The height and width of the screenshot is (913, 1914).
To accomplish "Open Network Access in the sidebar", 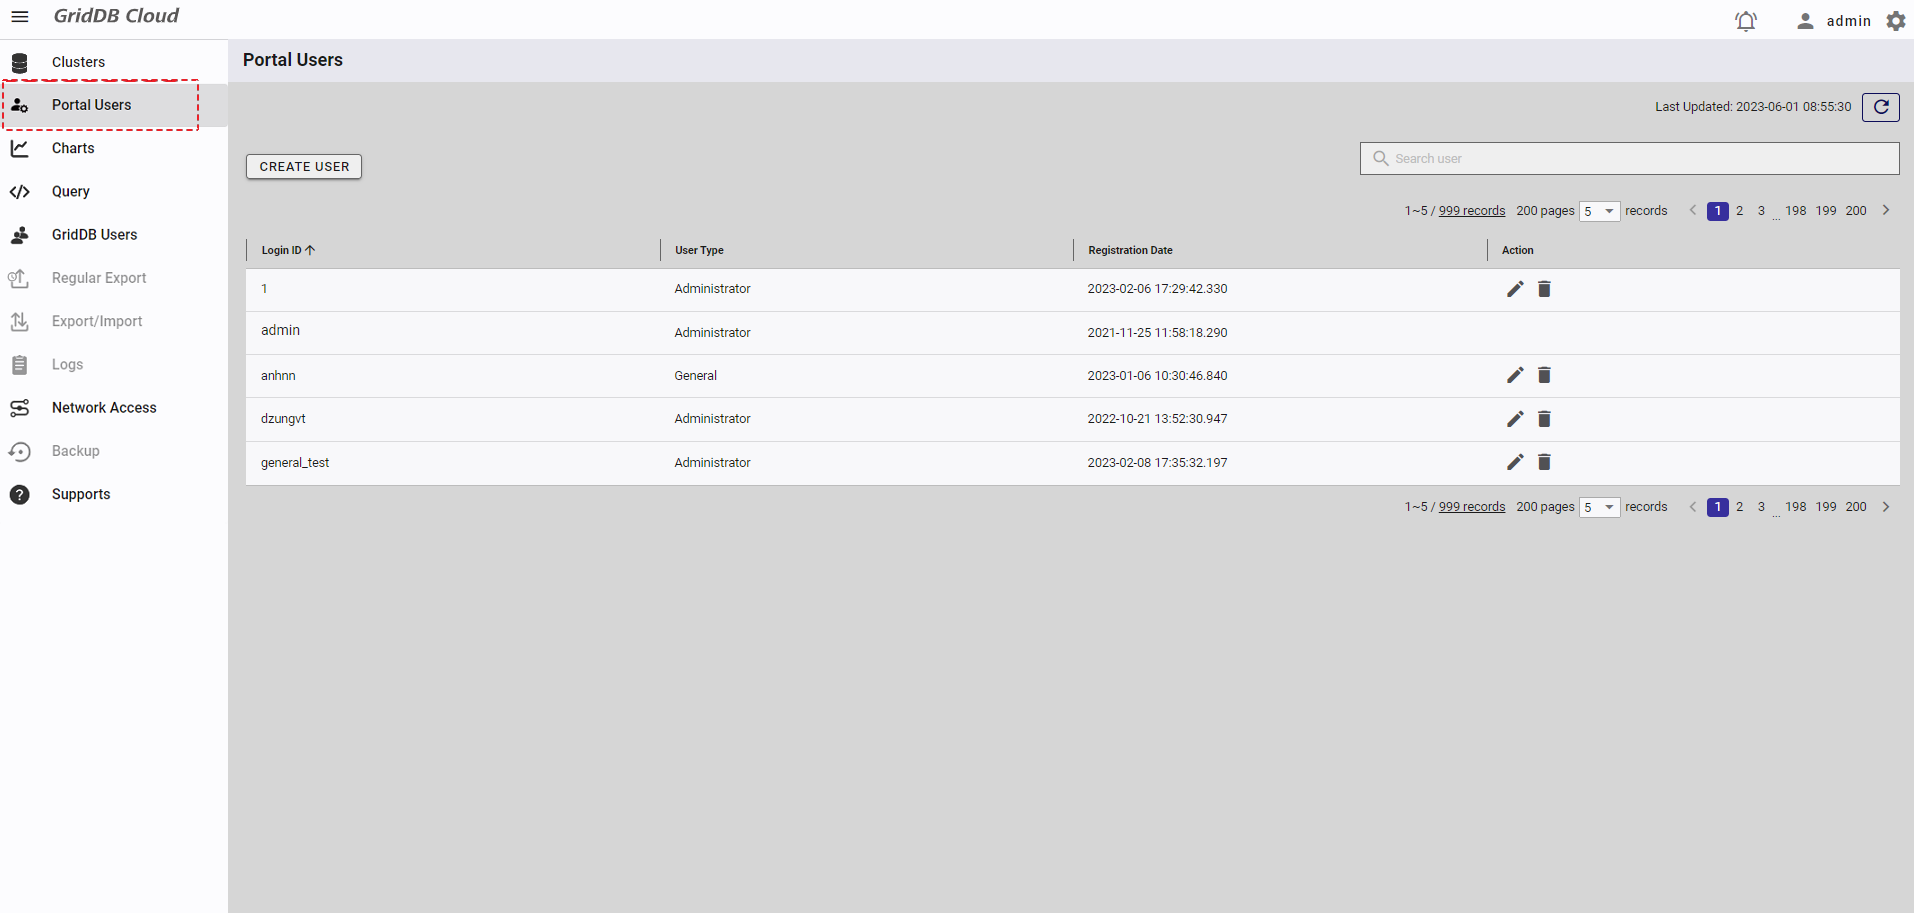I will [x=104, y=408].
